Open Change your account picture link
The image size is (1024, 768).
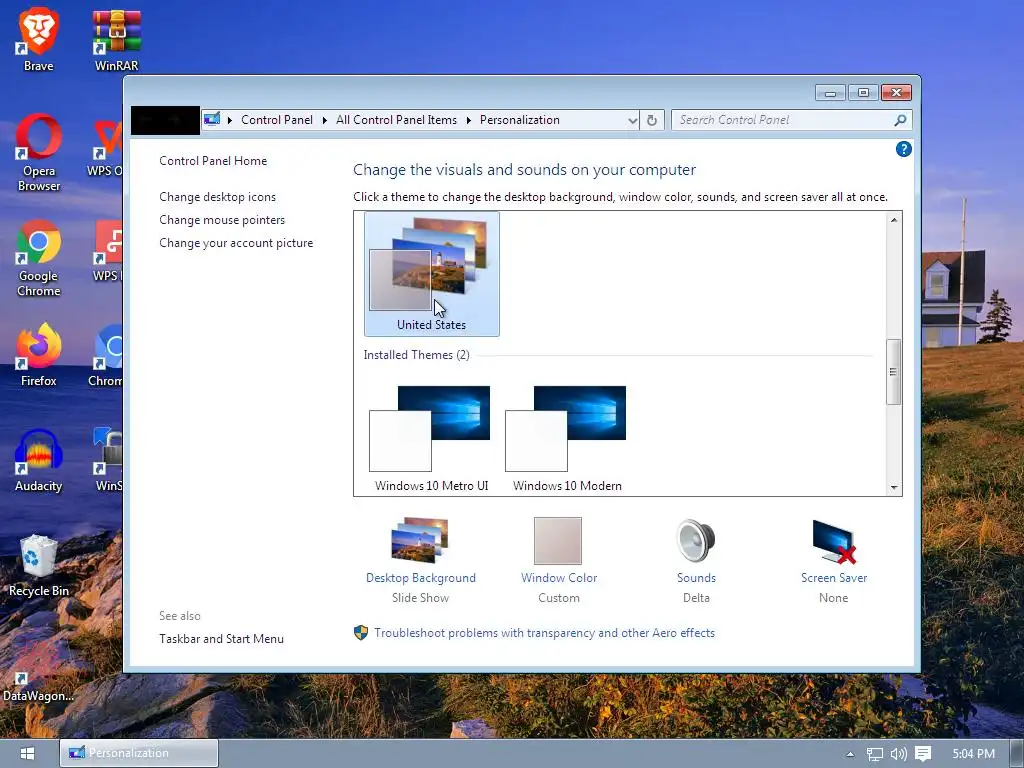pyautogui.click(x=236, y=243)
